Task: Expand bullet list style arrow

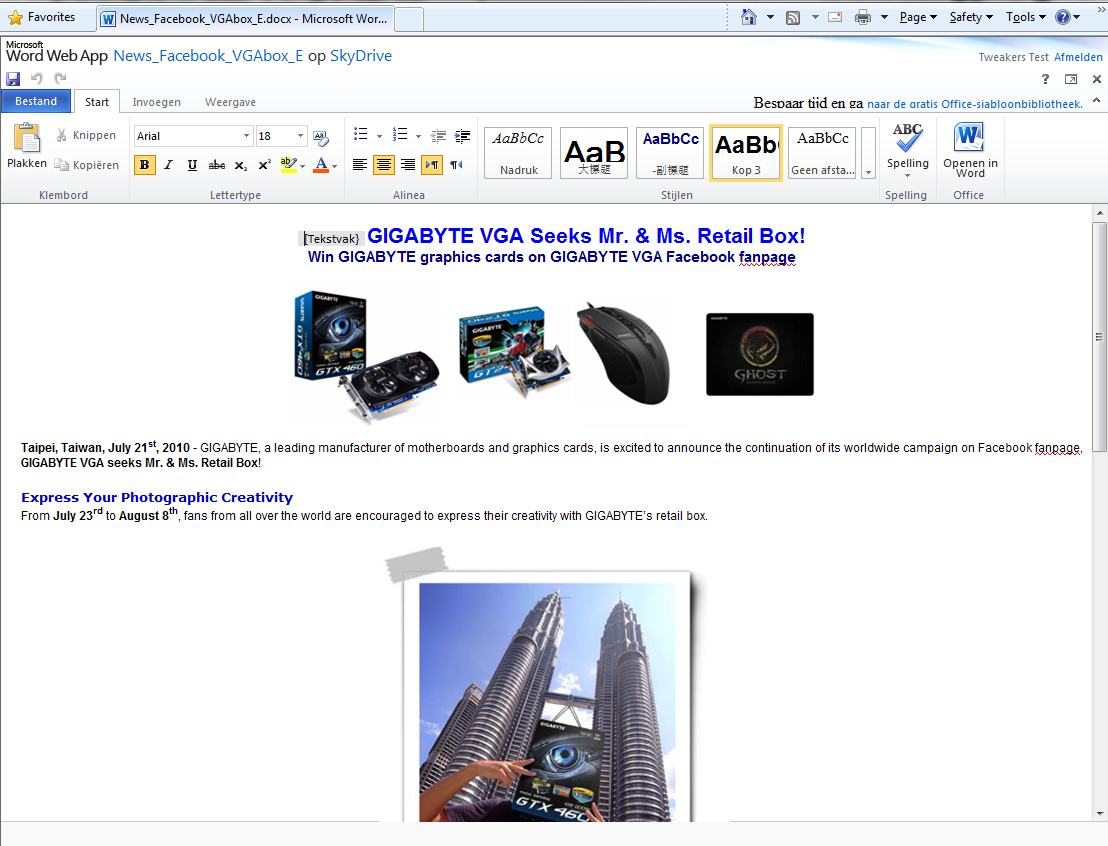Action: point(379,135)
